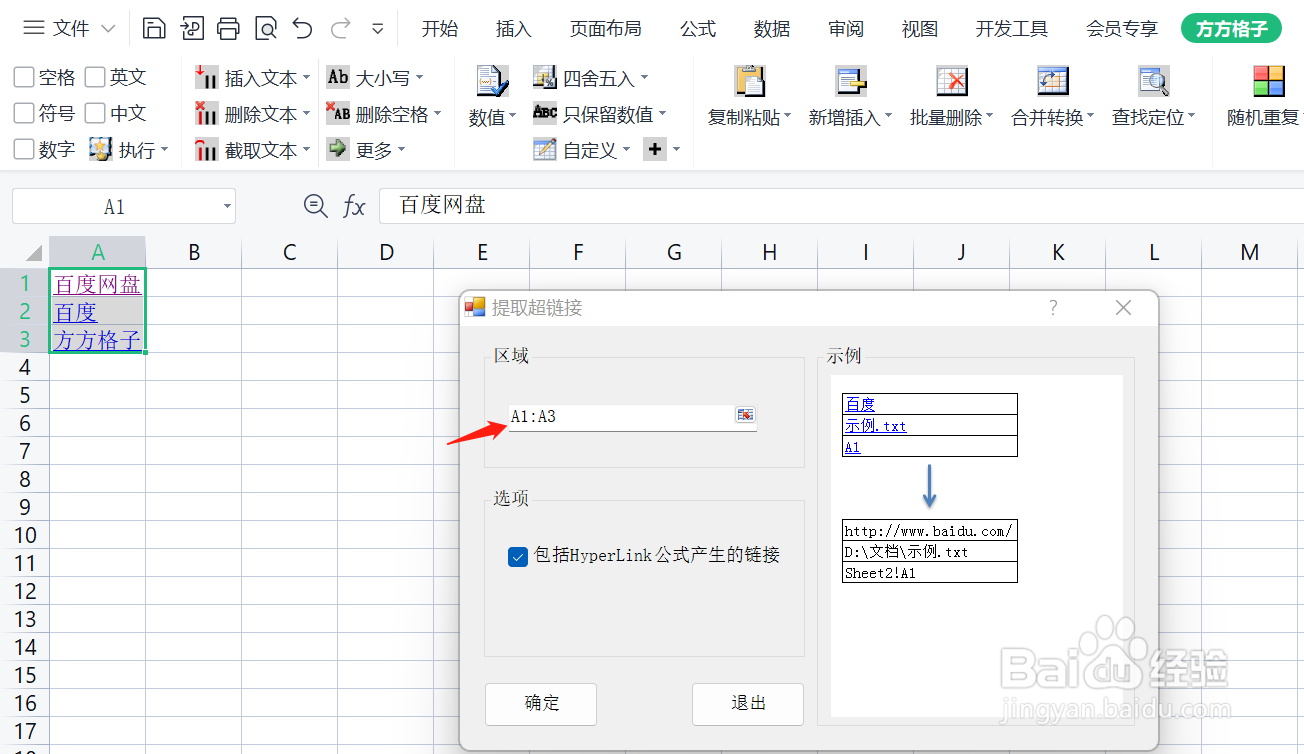Image resolution: width=1304 pixels, height=754 pixels.
Task: Click the help question mark in dialog
Action: coord(1053,308)
